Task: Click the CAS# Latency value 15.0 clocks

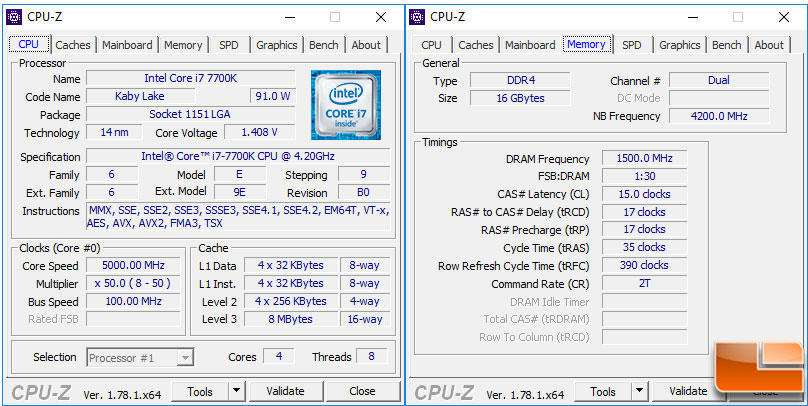Action: (644, 194)
